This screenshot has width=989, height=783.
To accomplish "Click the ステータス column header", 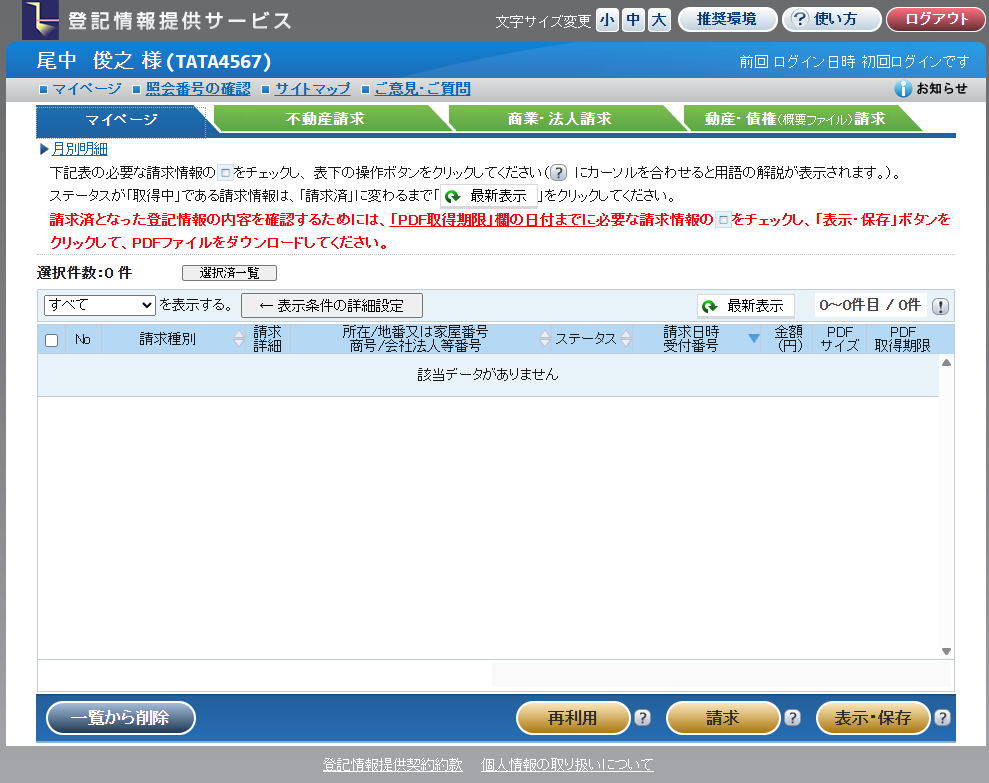I will [x=586, y=339].
